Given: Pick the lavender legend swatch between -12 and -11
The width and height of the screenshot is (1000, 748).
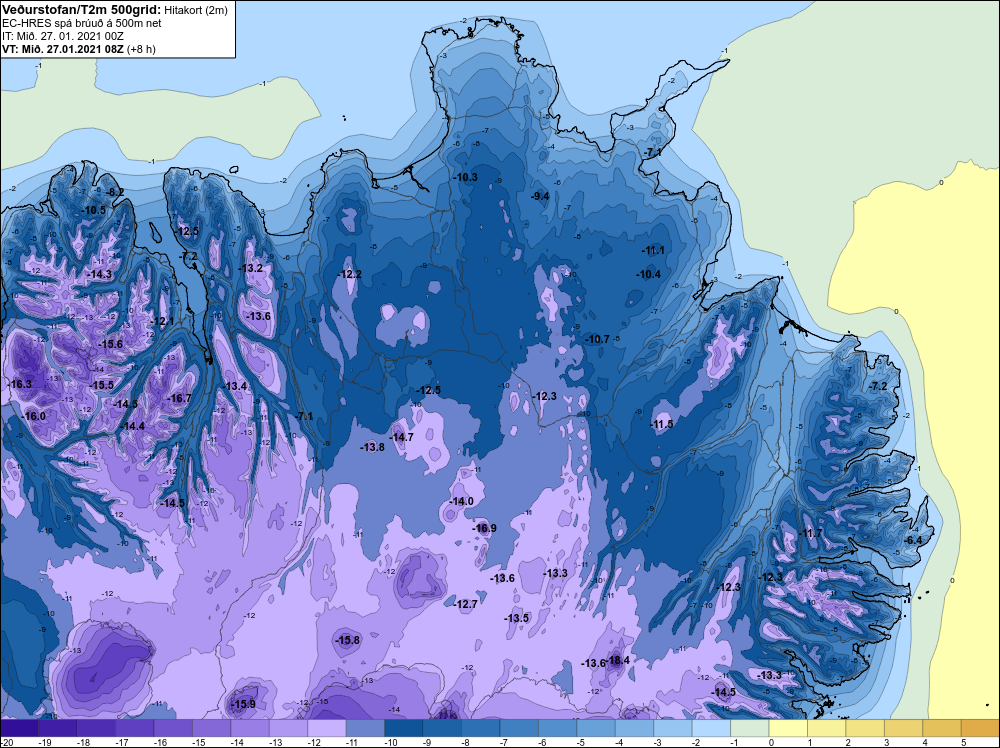Looking at the screenshot, I should click(327, 728).
